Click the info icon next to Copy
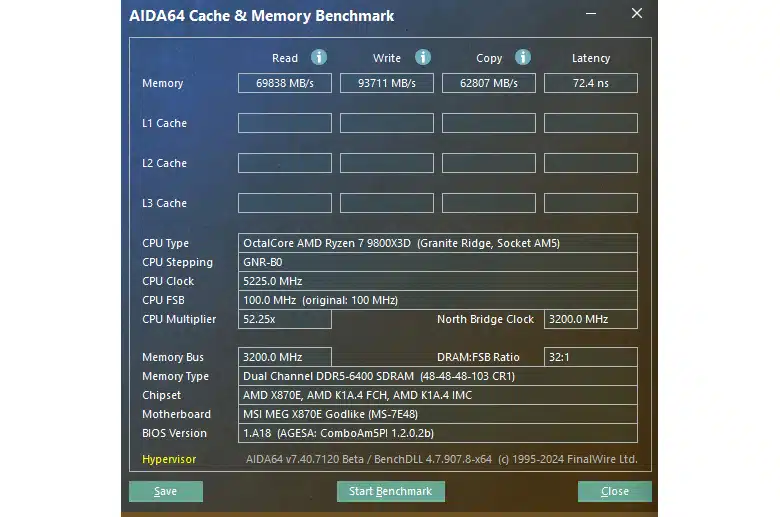Viewport: 780px width, 517px height. (522, 57)
